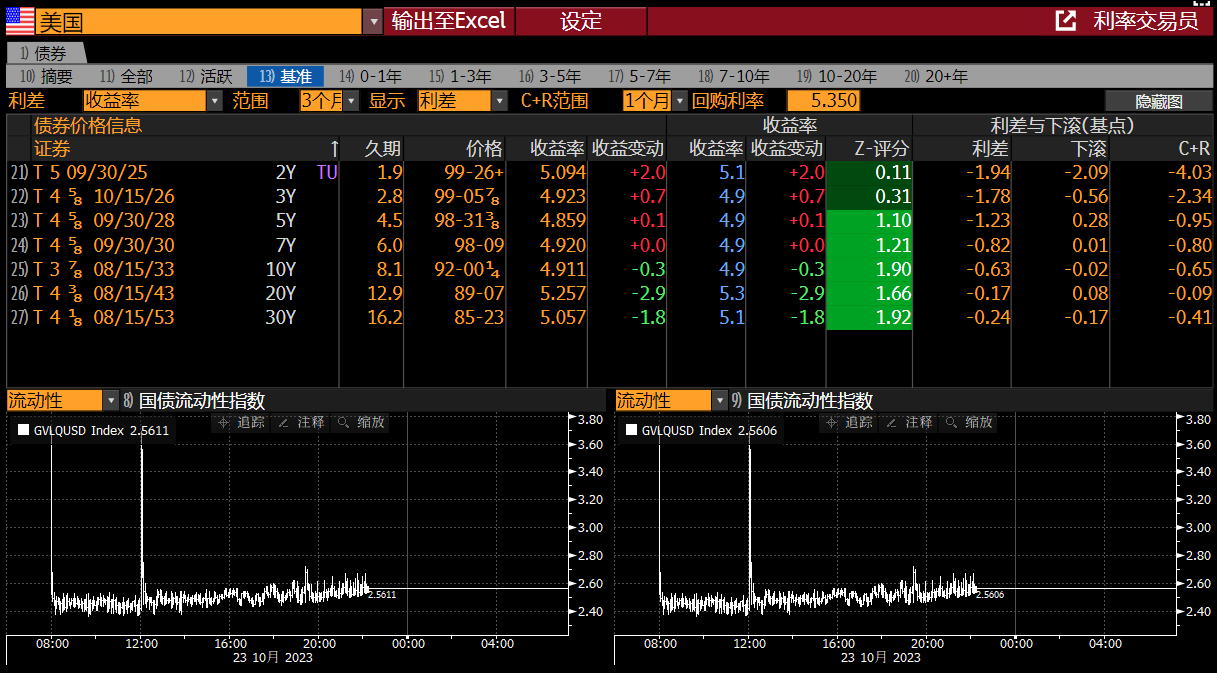This screenshot has width=1217, height=673.
Task: Expand the 收益率 spread type dropdown
Action: point(215,101)
